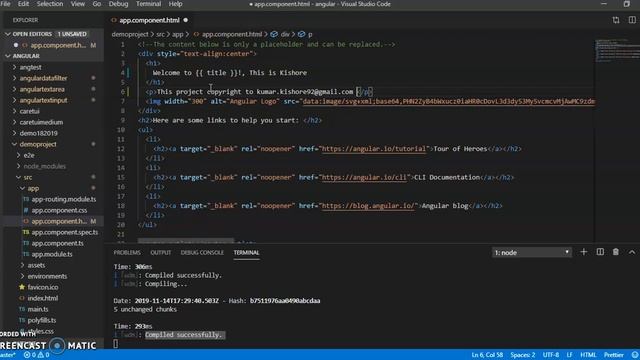
Task: Collapse the app folder
Action: click(x=33, y=188)
